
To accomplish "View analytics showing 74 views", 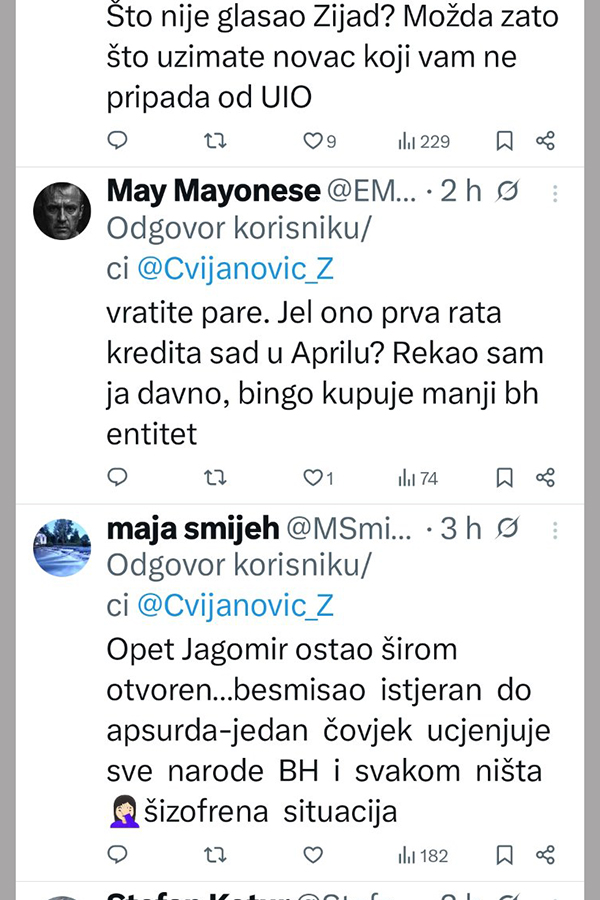I will tap(418, 478).
